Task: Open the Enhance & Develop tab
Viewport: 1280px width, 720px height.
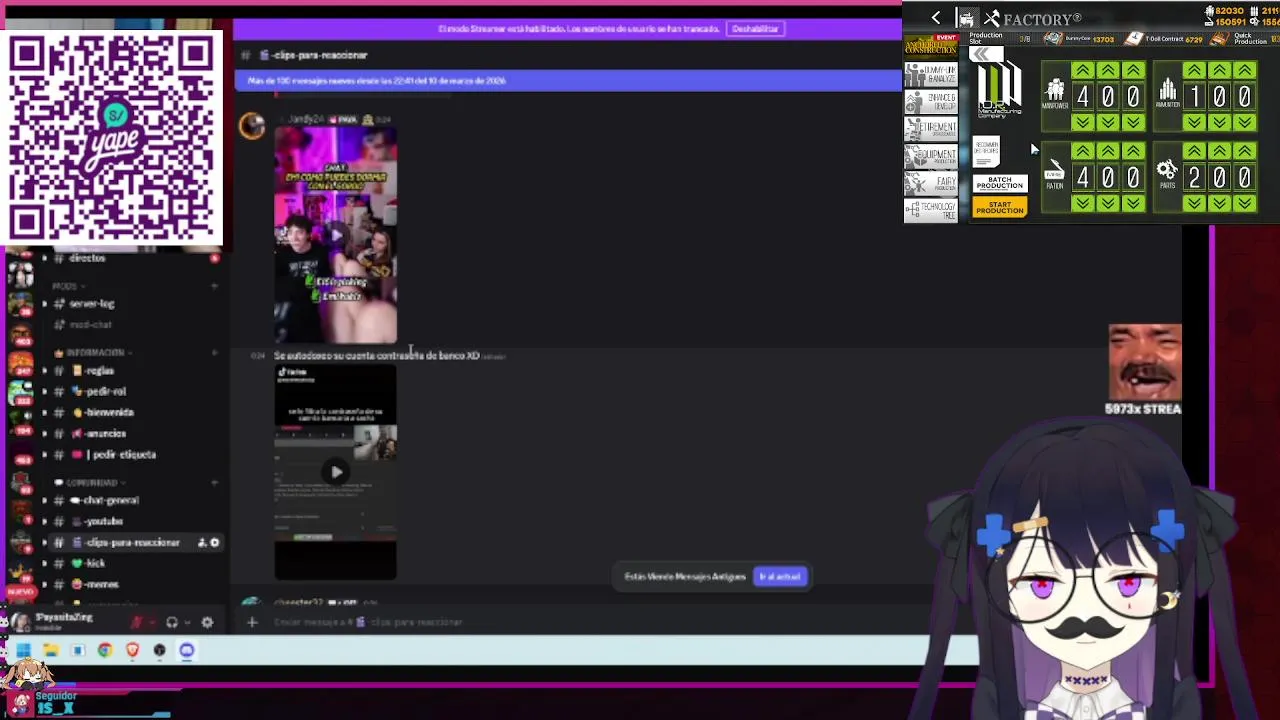Action: 931,102
